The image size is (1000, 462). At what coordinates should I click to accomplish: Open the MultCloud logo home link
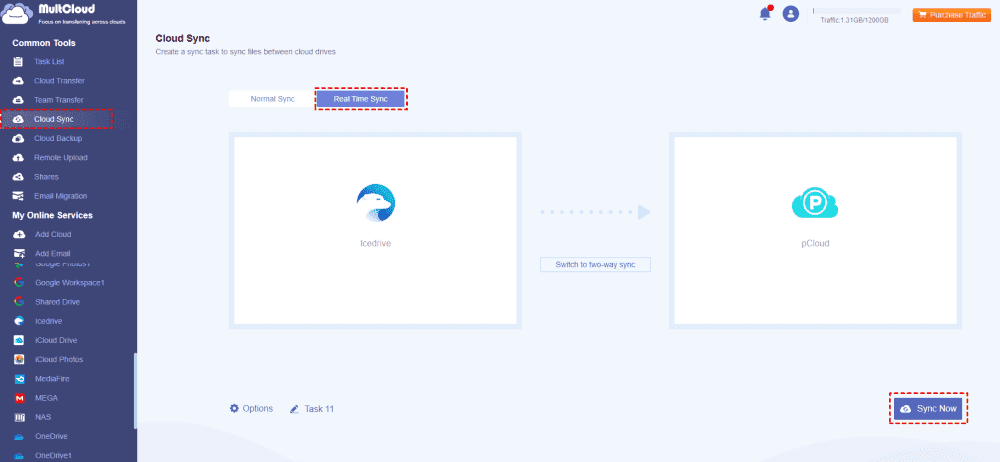click(x=64, y=14)
